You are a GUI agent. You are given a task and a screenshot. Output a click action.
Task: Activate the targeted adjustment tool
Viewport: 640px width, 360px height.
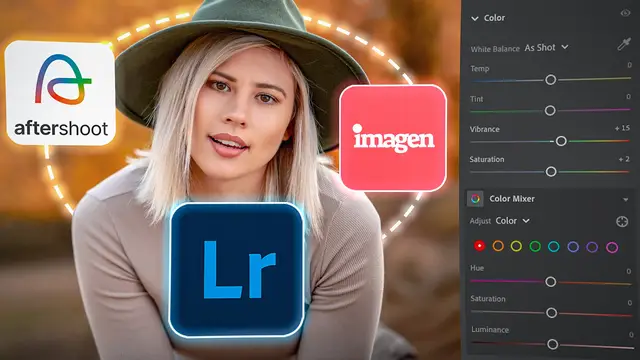(x=622, y=222)
